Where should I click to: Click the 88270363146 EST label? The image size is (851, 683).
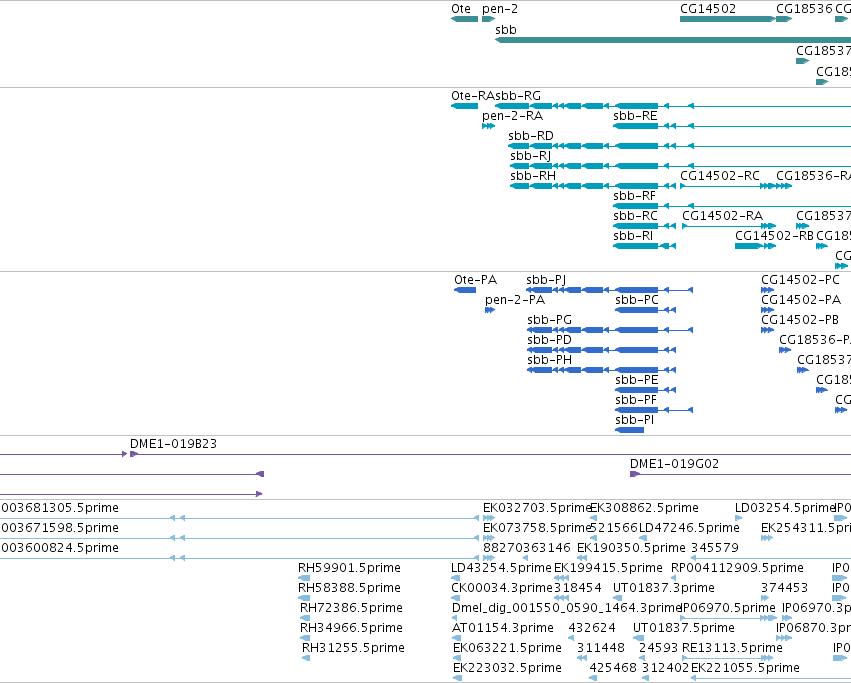pyautogui.click(x=527, y=548)
